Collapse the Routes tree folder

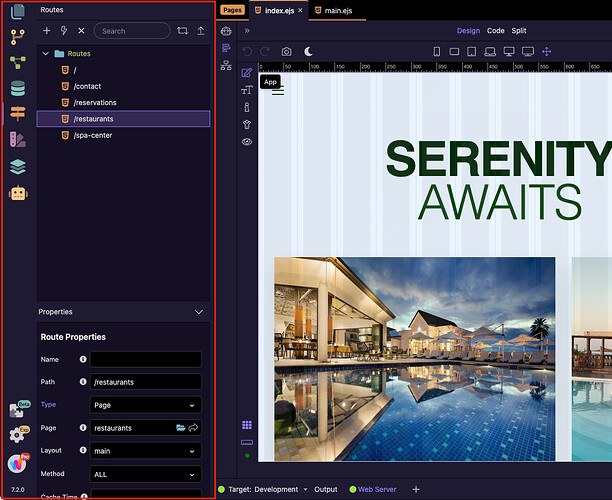click(x=46, y=53)
